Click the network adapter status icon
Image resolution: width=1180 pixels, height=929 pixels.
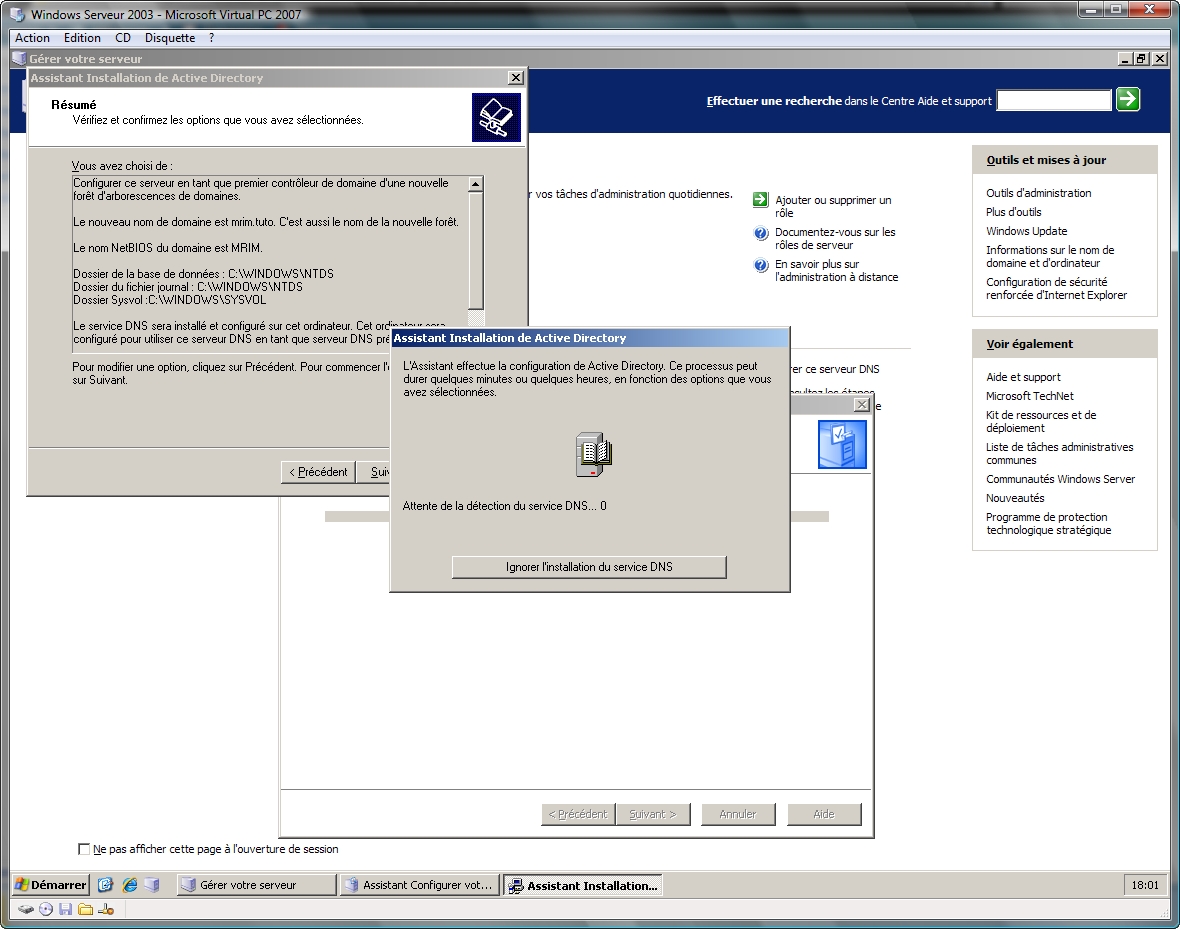click(106, 909)
